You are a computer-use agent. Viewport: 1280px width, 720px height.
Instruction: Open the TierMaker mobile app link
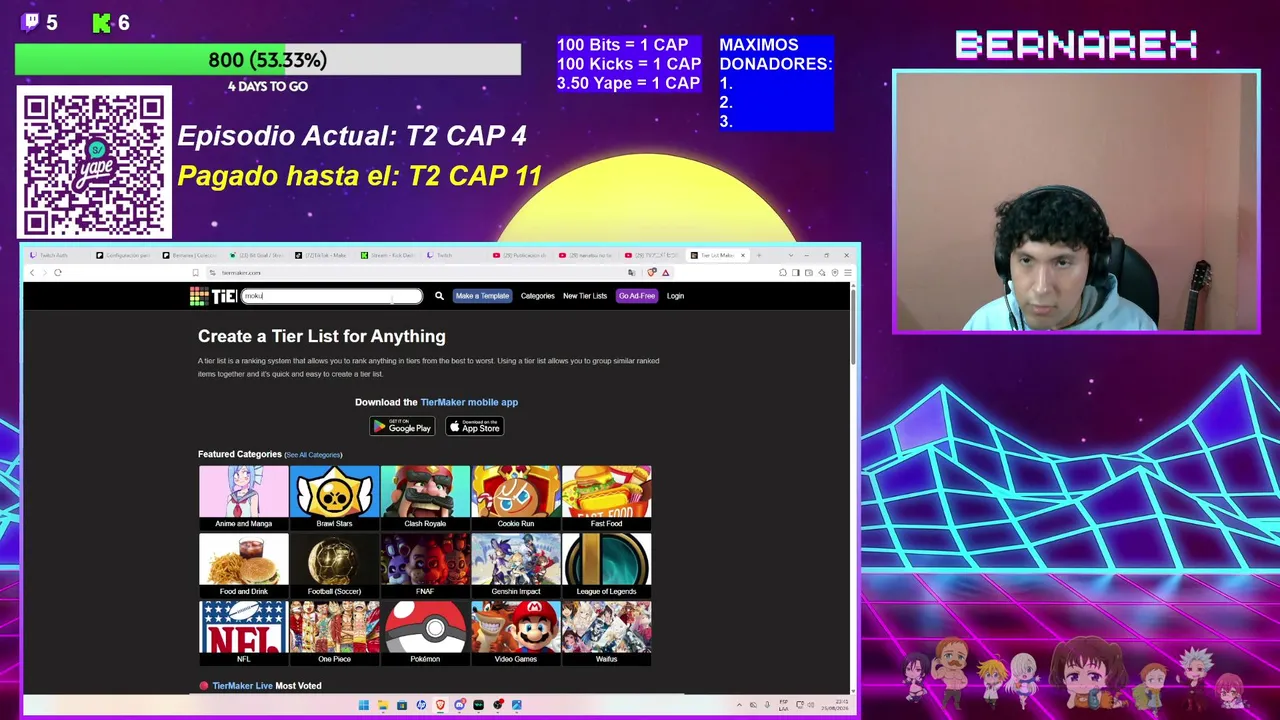[x=469, y=402]
